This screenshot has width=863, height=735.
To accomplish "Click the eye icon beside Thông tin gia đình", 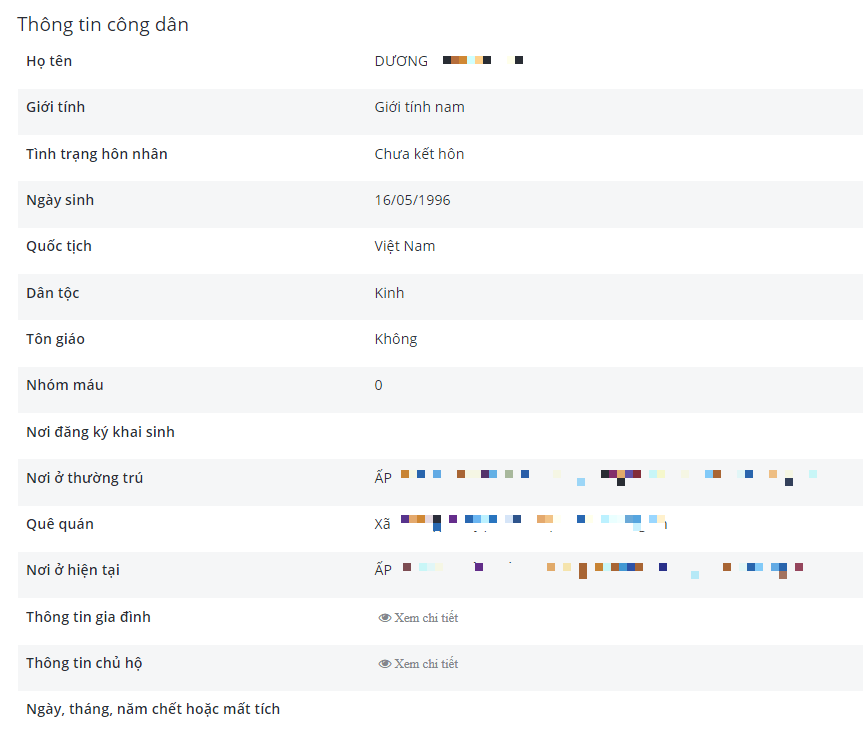I will (x=384, y=618).
